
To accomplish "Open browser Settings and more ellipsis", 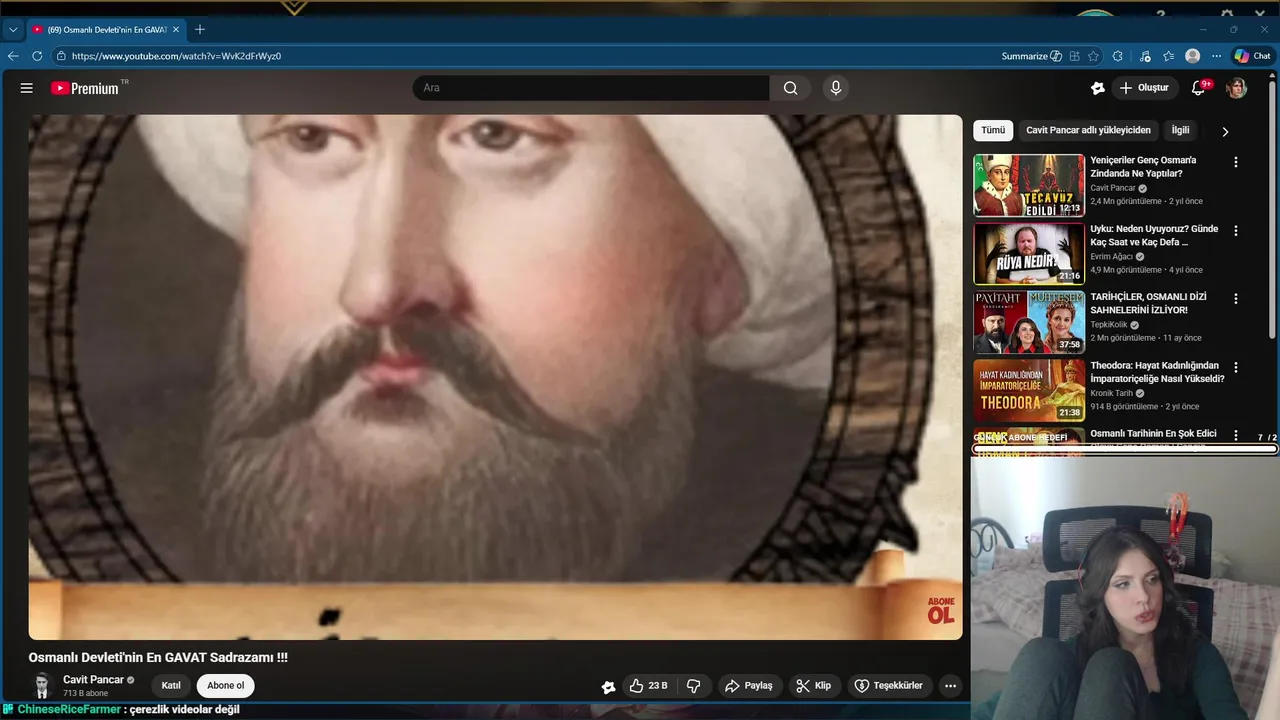I will tap(1216, 56).
